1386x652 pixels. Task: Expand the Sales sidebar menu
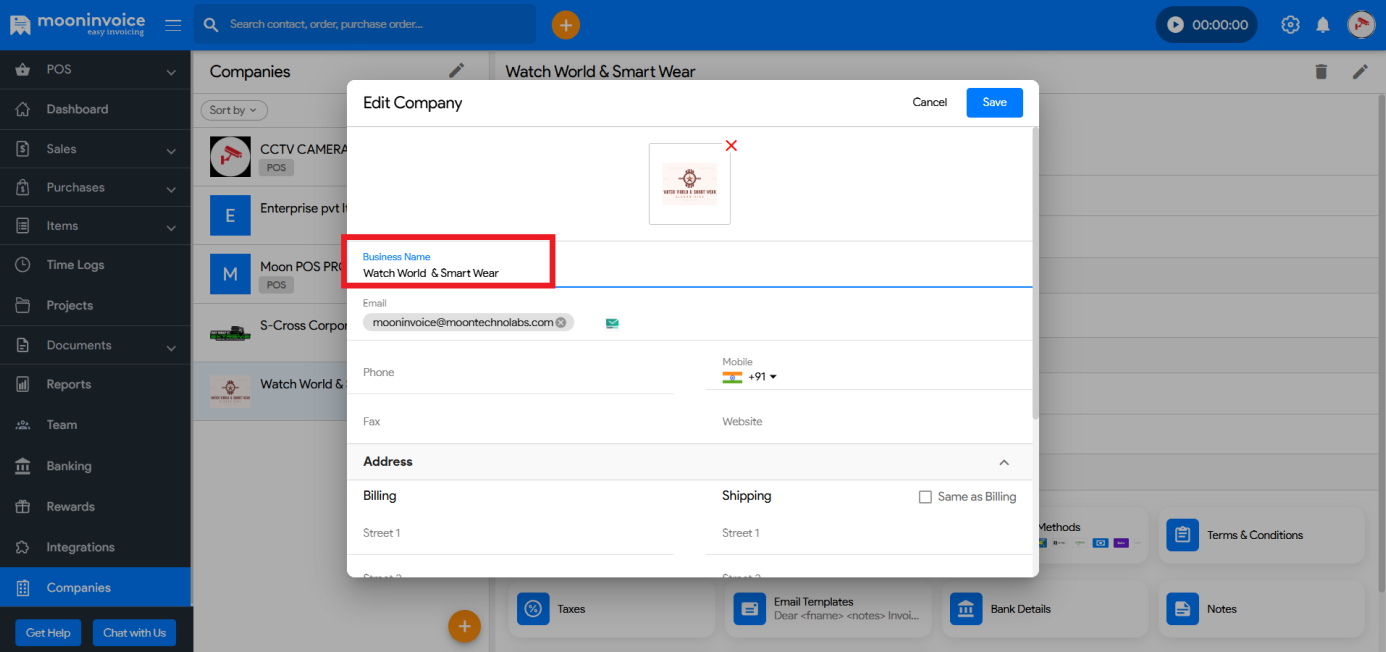(171, 150)
